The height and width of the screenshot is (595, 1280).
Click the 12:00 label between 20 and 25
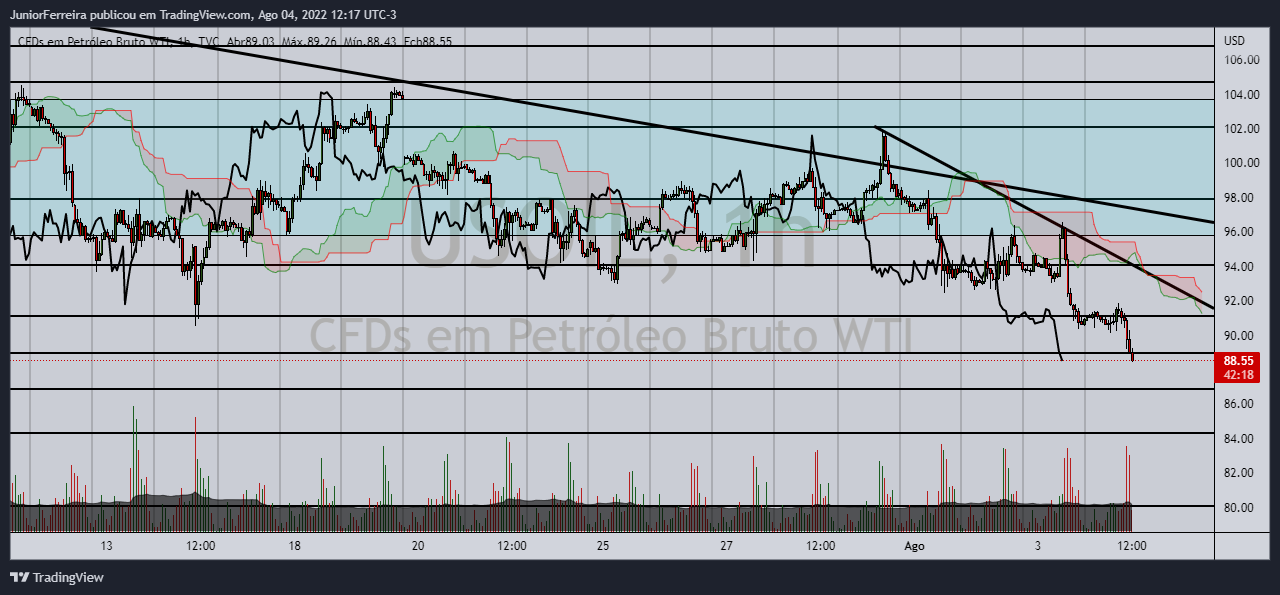pos(511,546)
